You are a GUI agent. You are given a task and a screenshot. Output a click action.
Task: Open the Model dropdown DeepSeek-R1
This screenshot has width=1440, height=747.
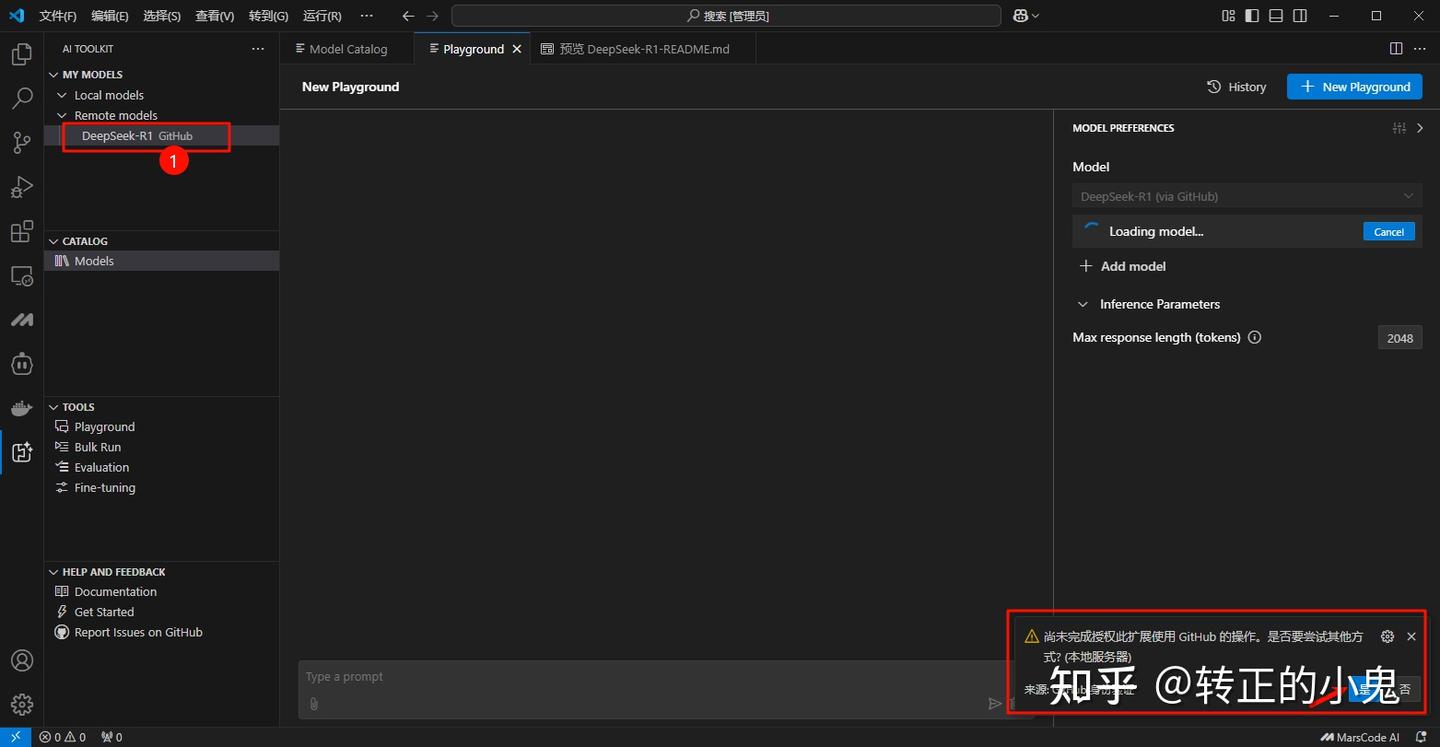(x=1247, y=196)
